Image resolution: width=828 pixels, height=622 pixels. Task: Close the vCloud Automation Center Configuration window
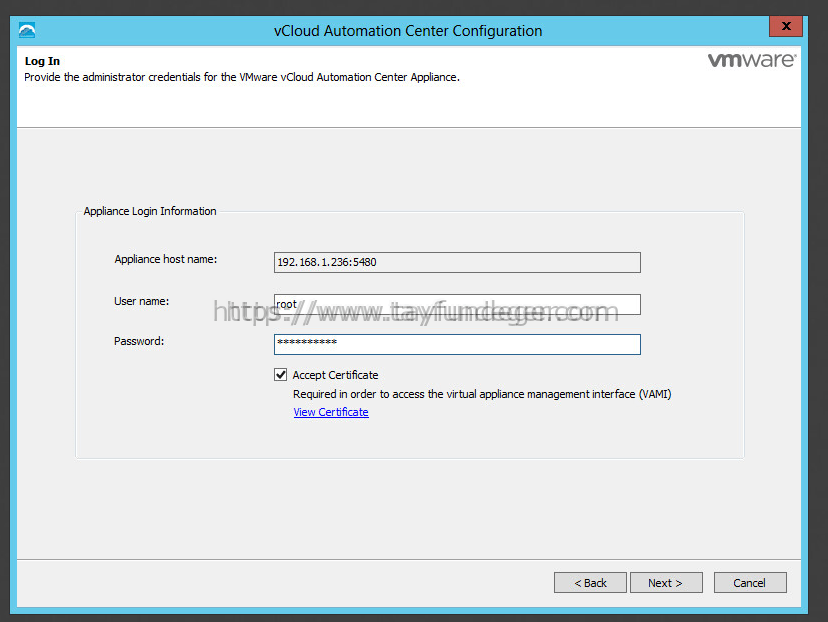[x=786, y=26]
